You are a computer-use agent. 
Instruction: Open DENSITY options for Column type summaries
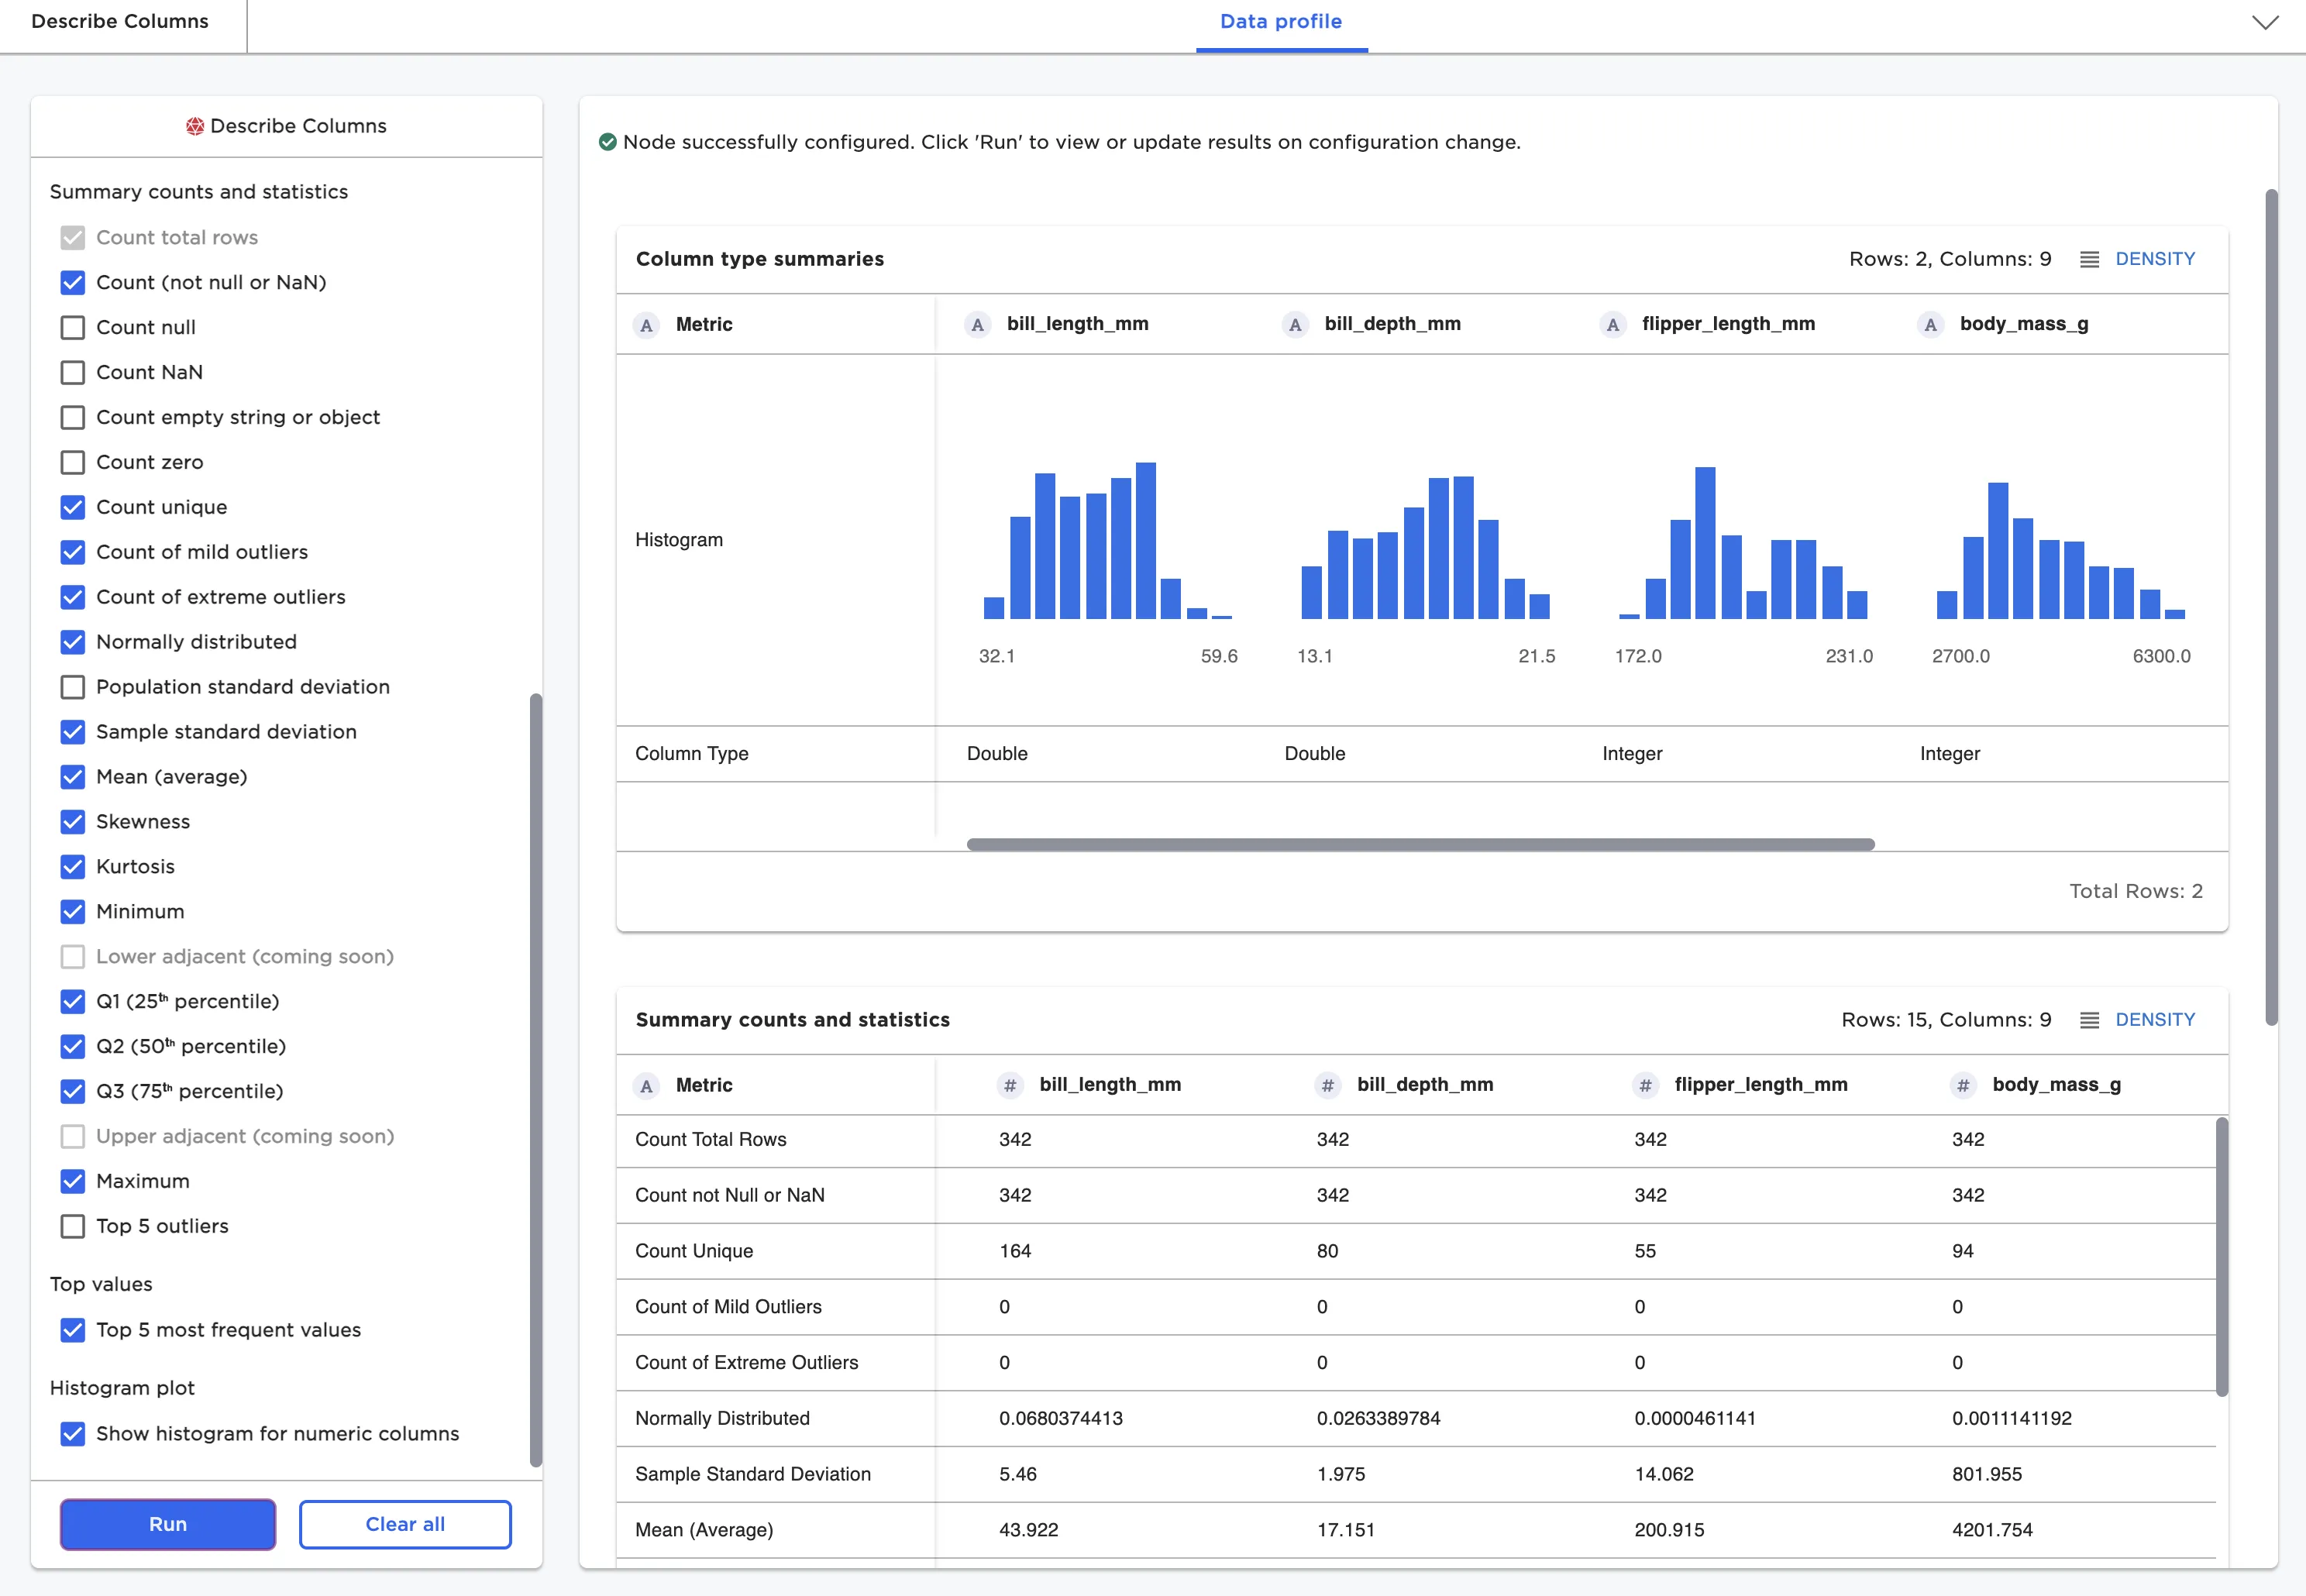click(x=2154, y=259)
